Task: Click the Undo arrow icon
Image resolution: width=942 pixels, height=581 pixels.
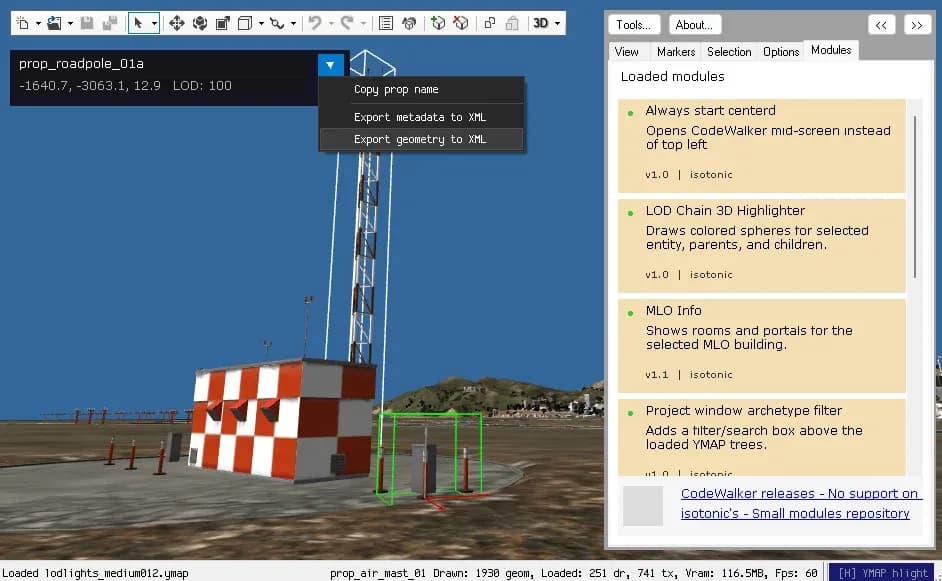Action: (315, 23)
